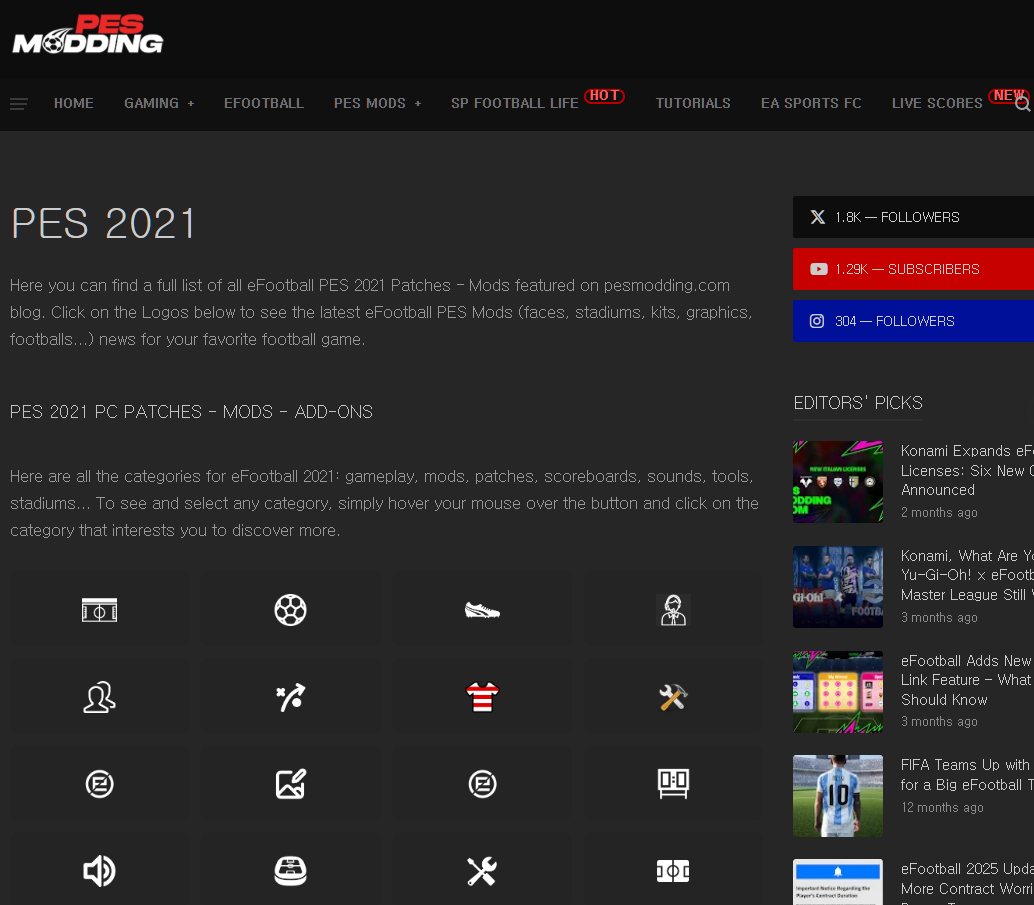Open the player faces two-heads icon
The height and width of the screenshot is (905, 1034).
tap(99, 697)
